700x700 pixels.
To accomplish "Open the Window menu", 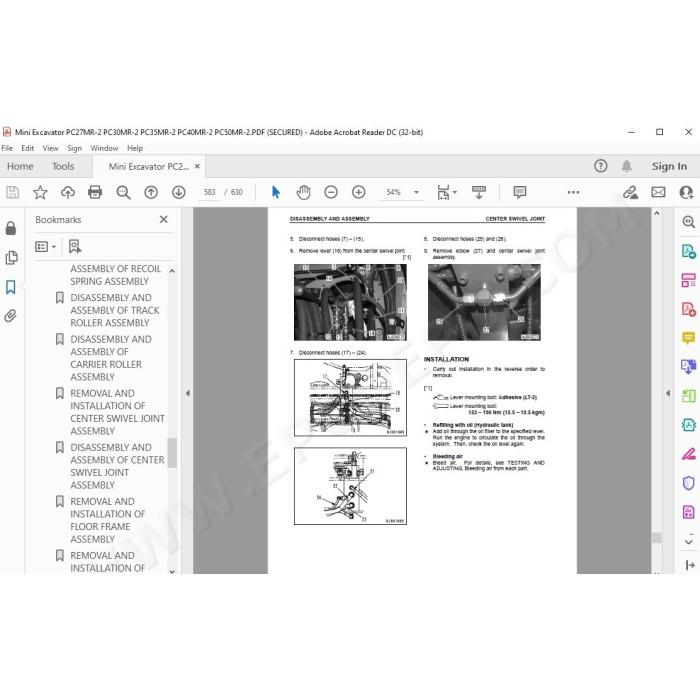I will tap(104, 148).
